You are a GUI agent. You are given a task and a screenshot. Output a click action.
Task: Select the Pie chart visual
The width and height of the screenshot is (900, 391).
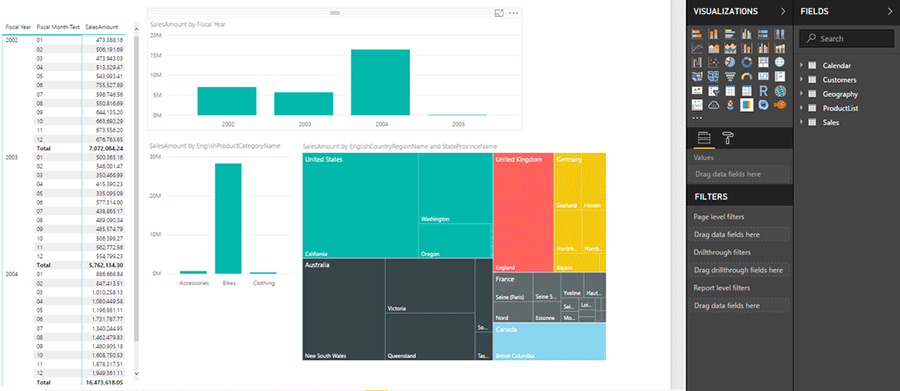730,62
